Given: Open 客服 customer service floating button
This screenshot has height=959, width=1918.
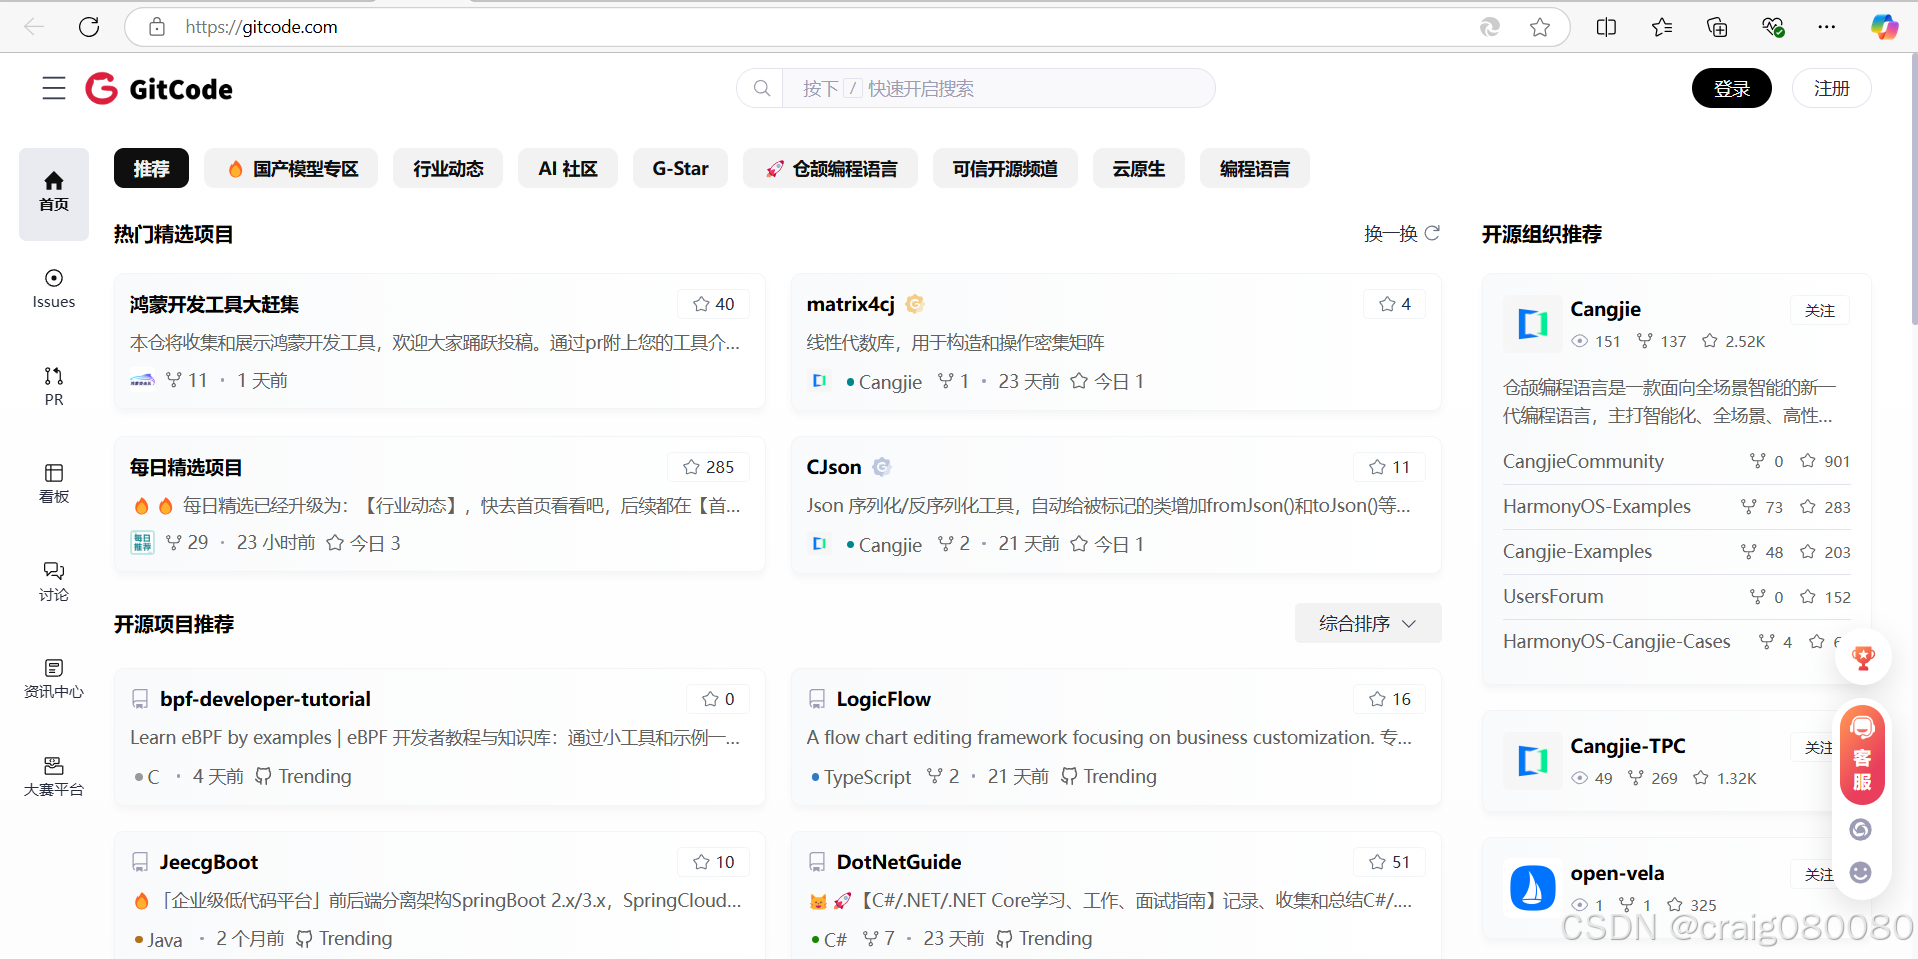Looking at the screenshot, I should coord(1862,755).
